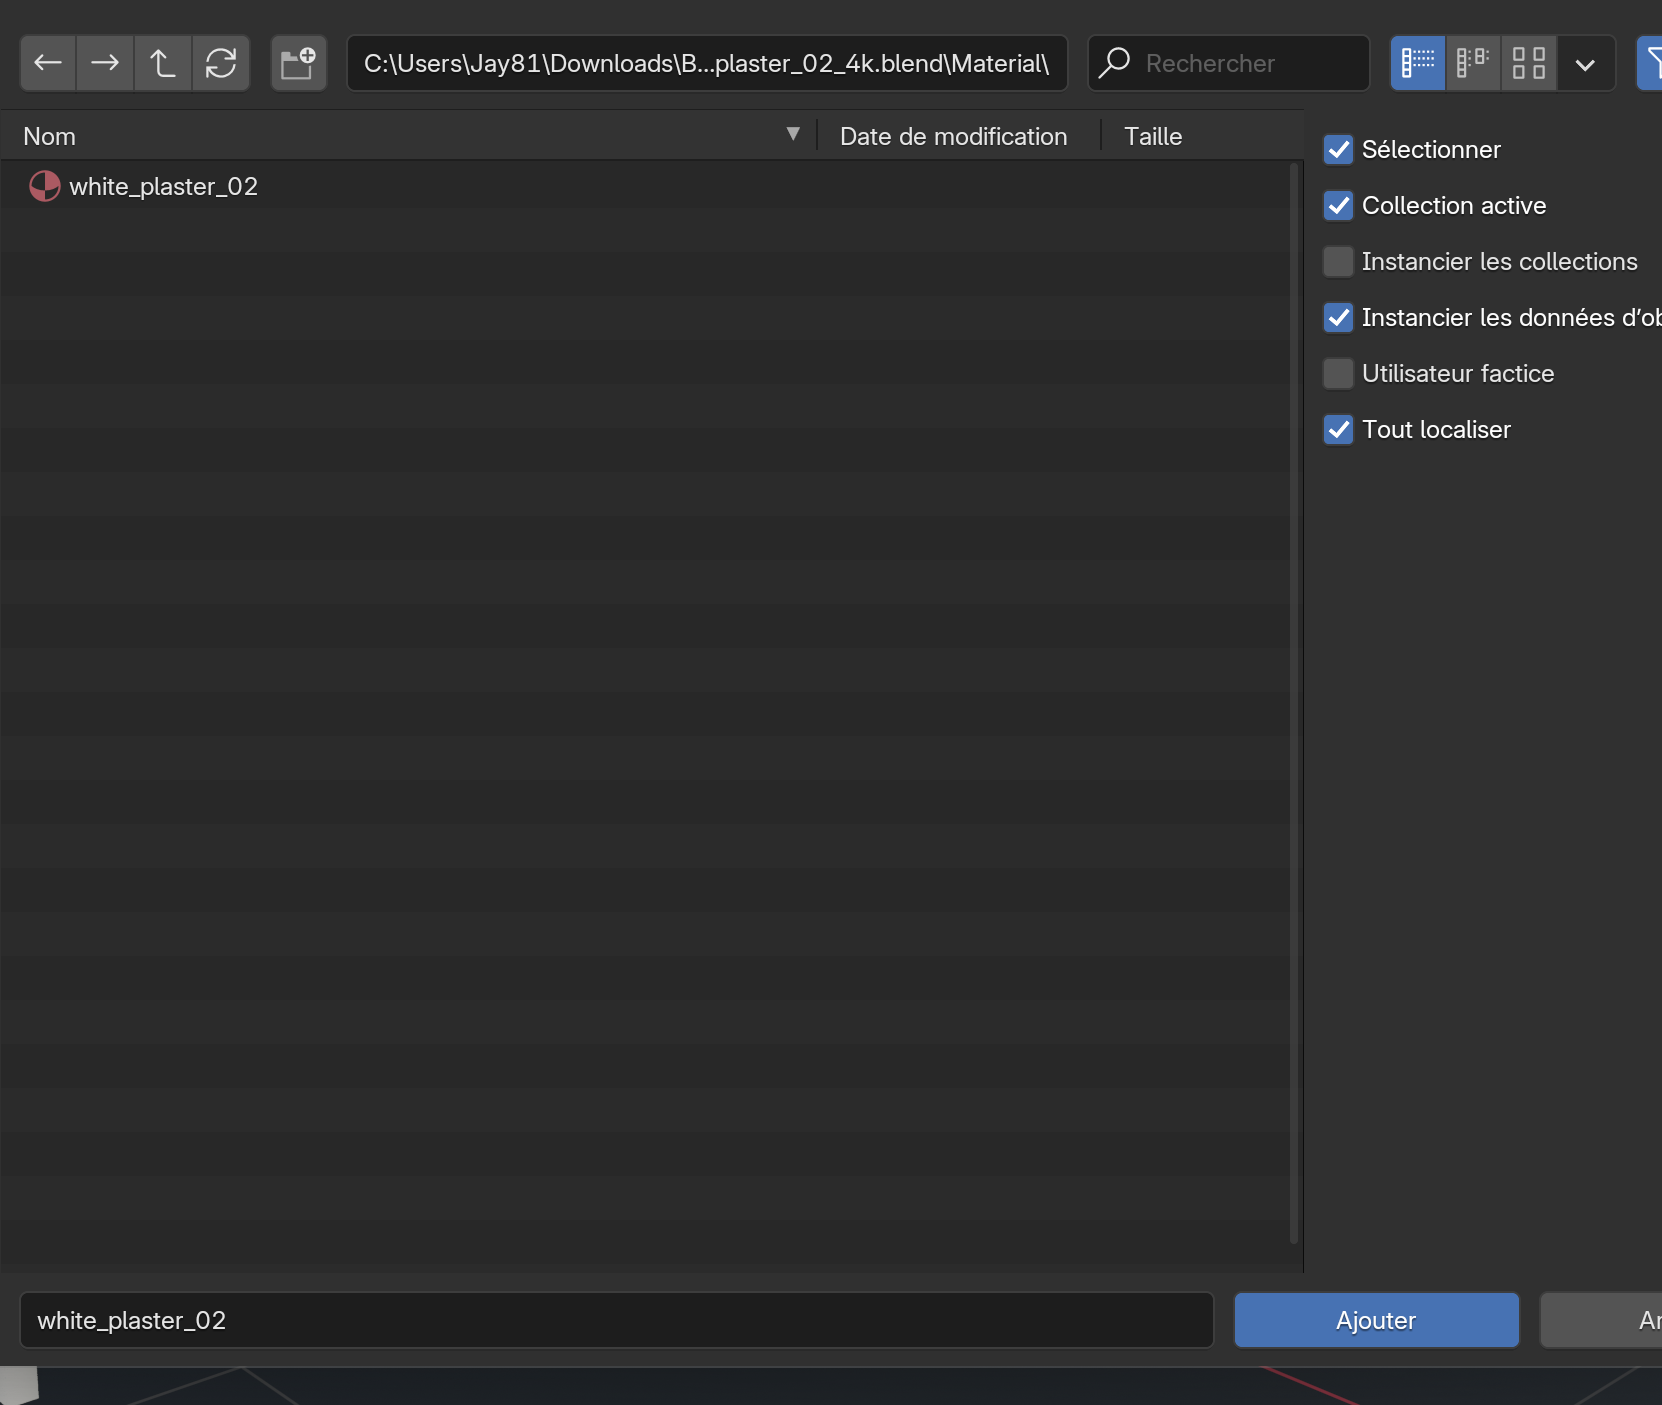Switch to thumbnail display mode
1662x1405 pixels.
pyautogui.click(x=1528, y=63)
